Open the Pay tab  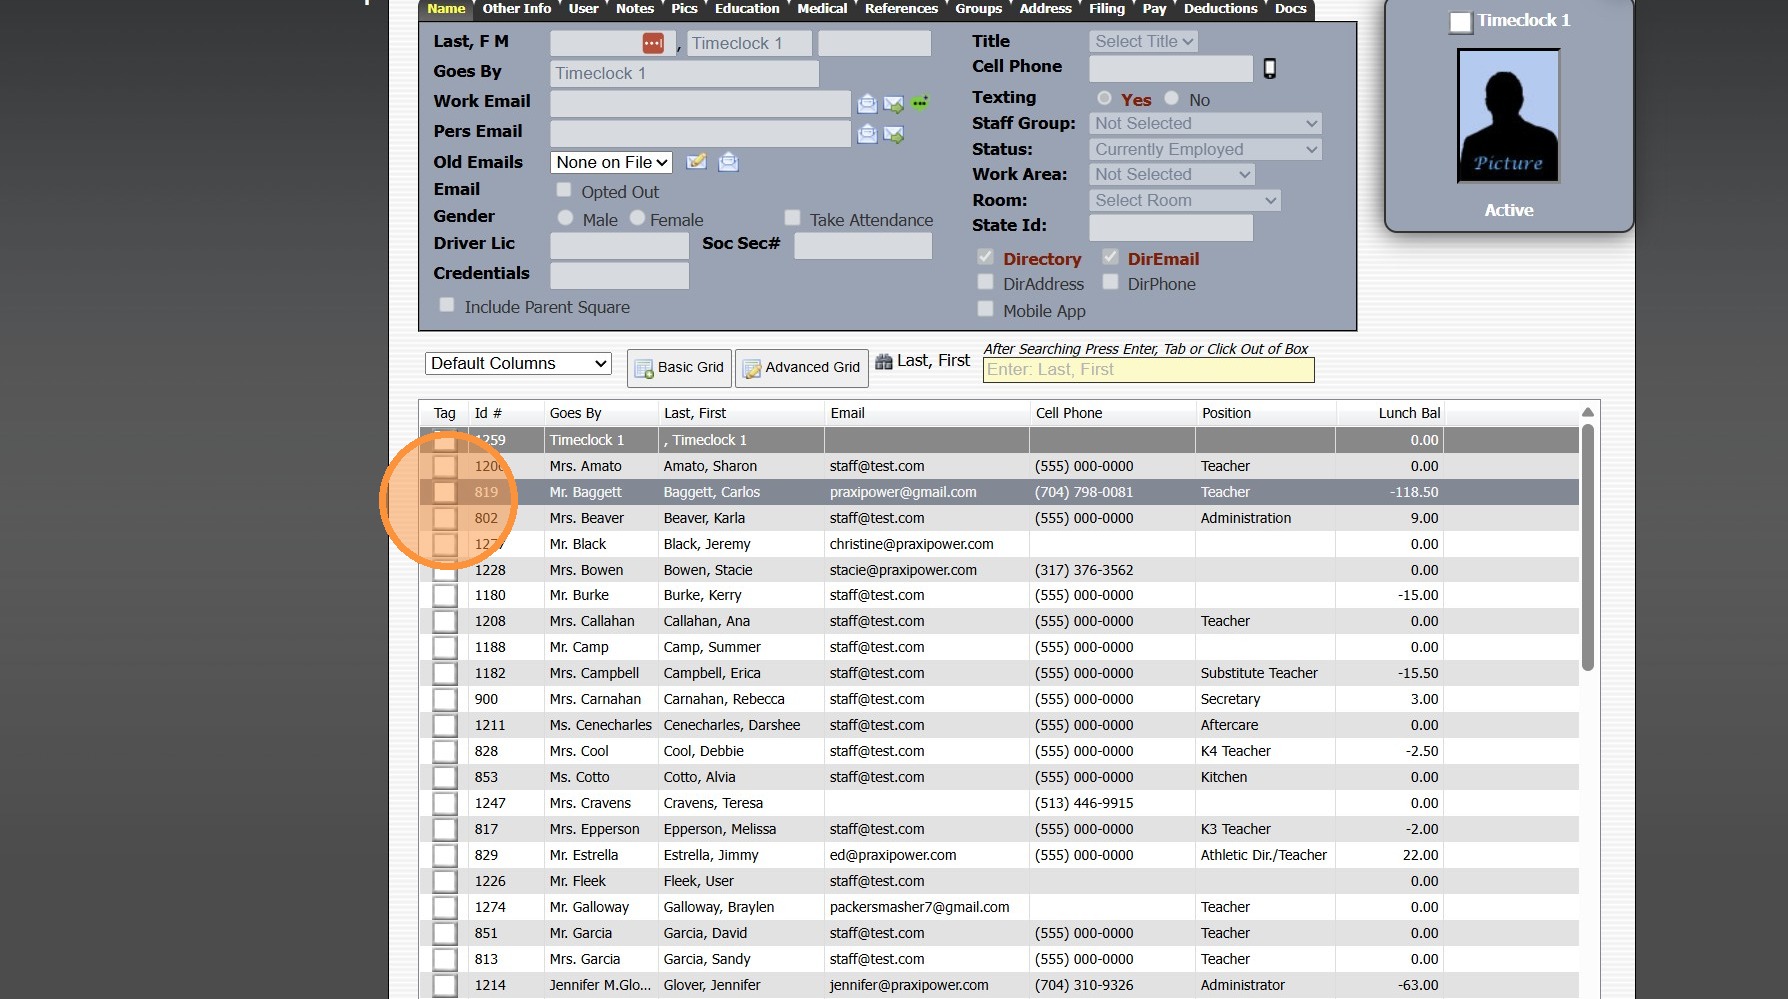pyautogui.click(x=1154, y=9)
